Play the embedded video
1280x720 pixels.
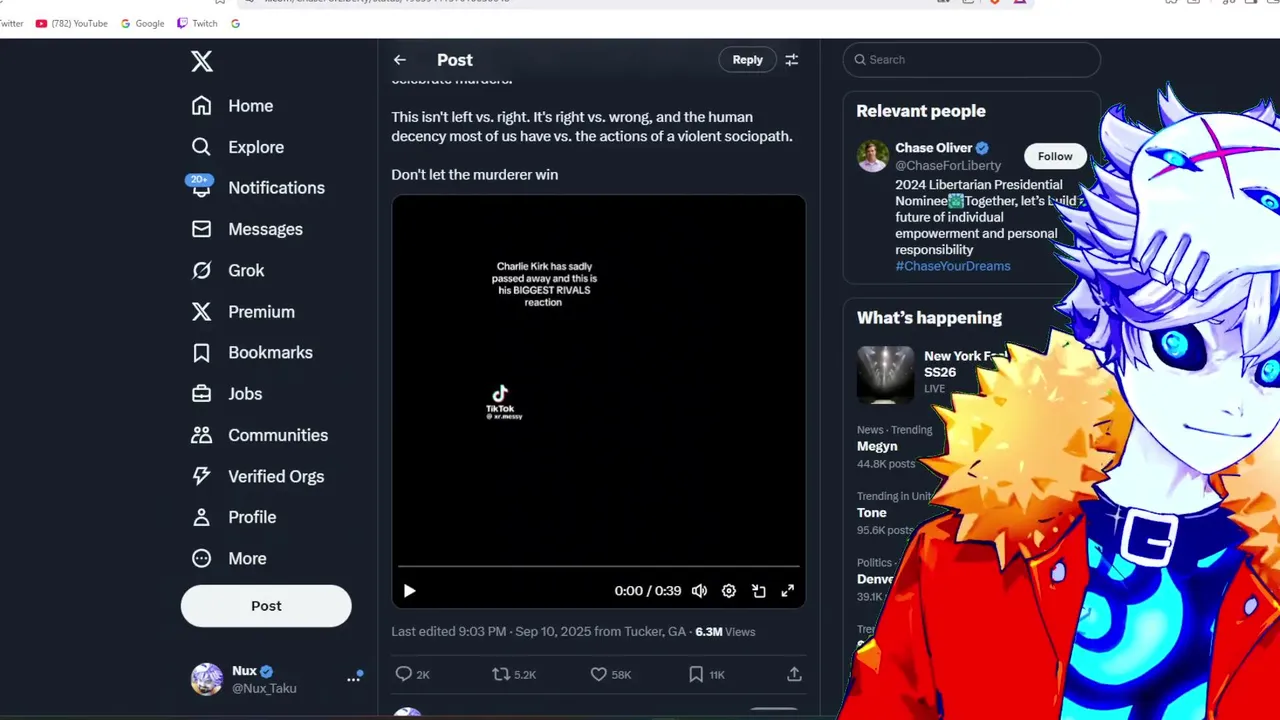(x=409, y=591)
